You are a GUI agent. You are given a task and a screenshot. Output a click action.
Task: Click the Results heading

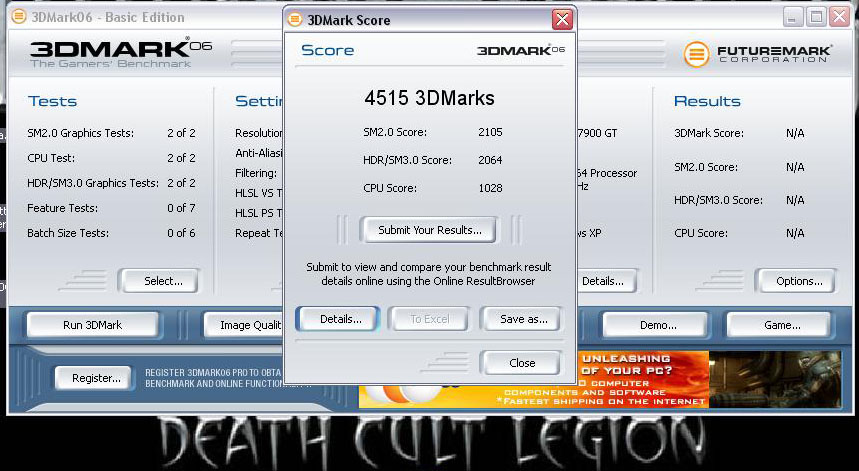point(707,101)
